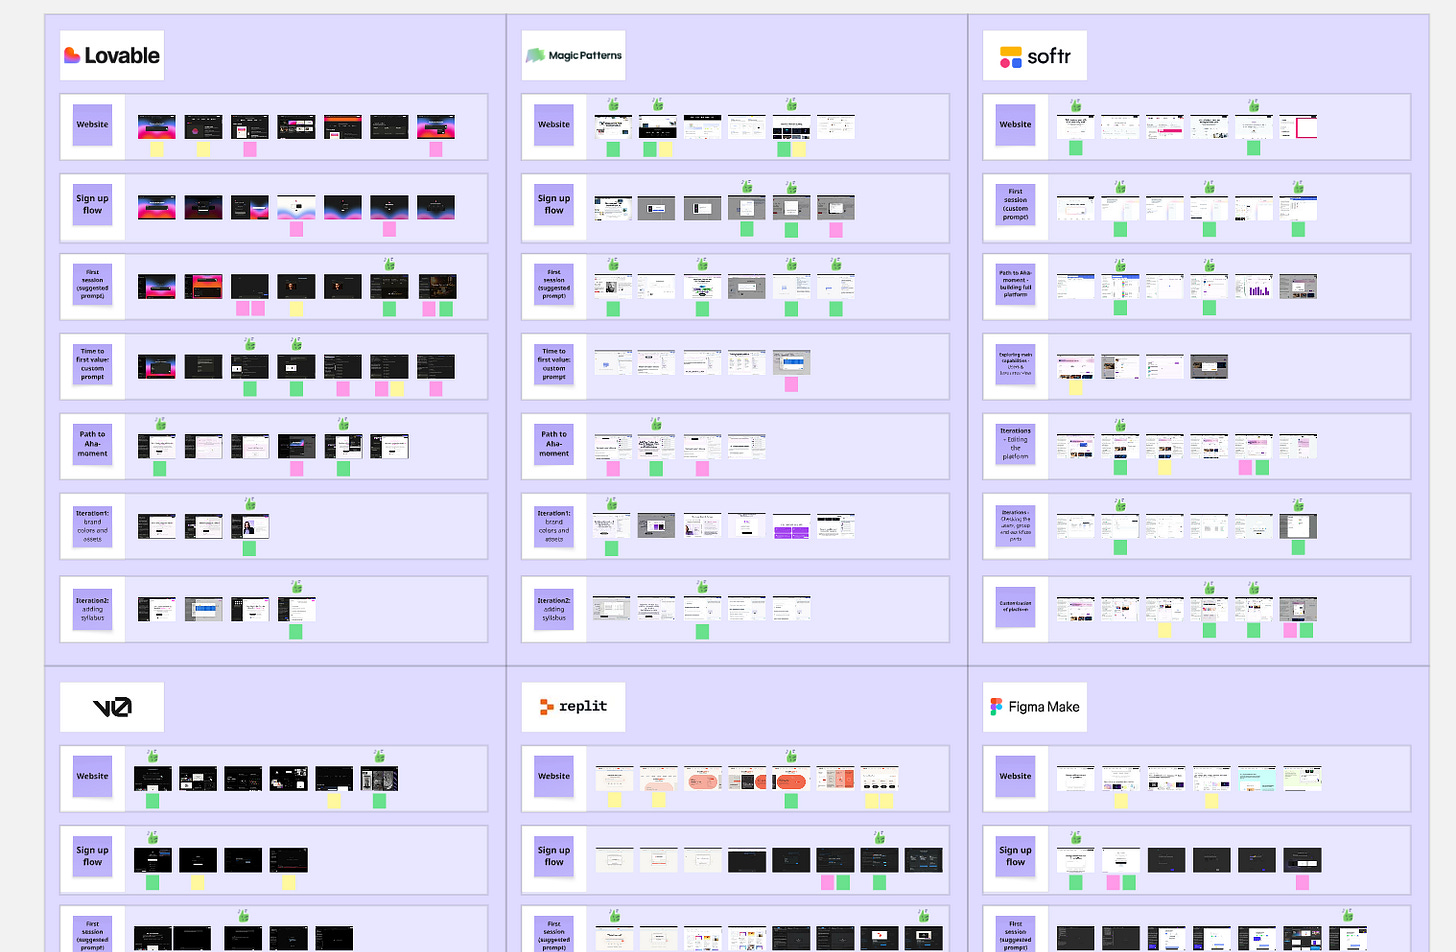Open last screenshot in softr Website row
1456x952 pixels.
(x=1298, y=127)
